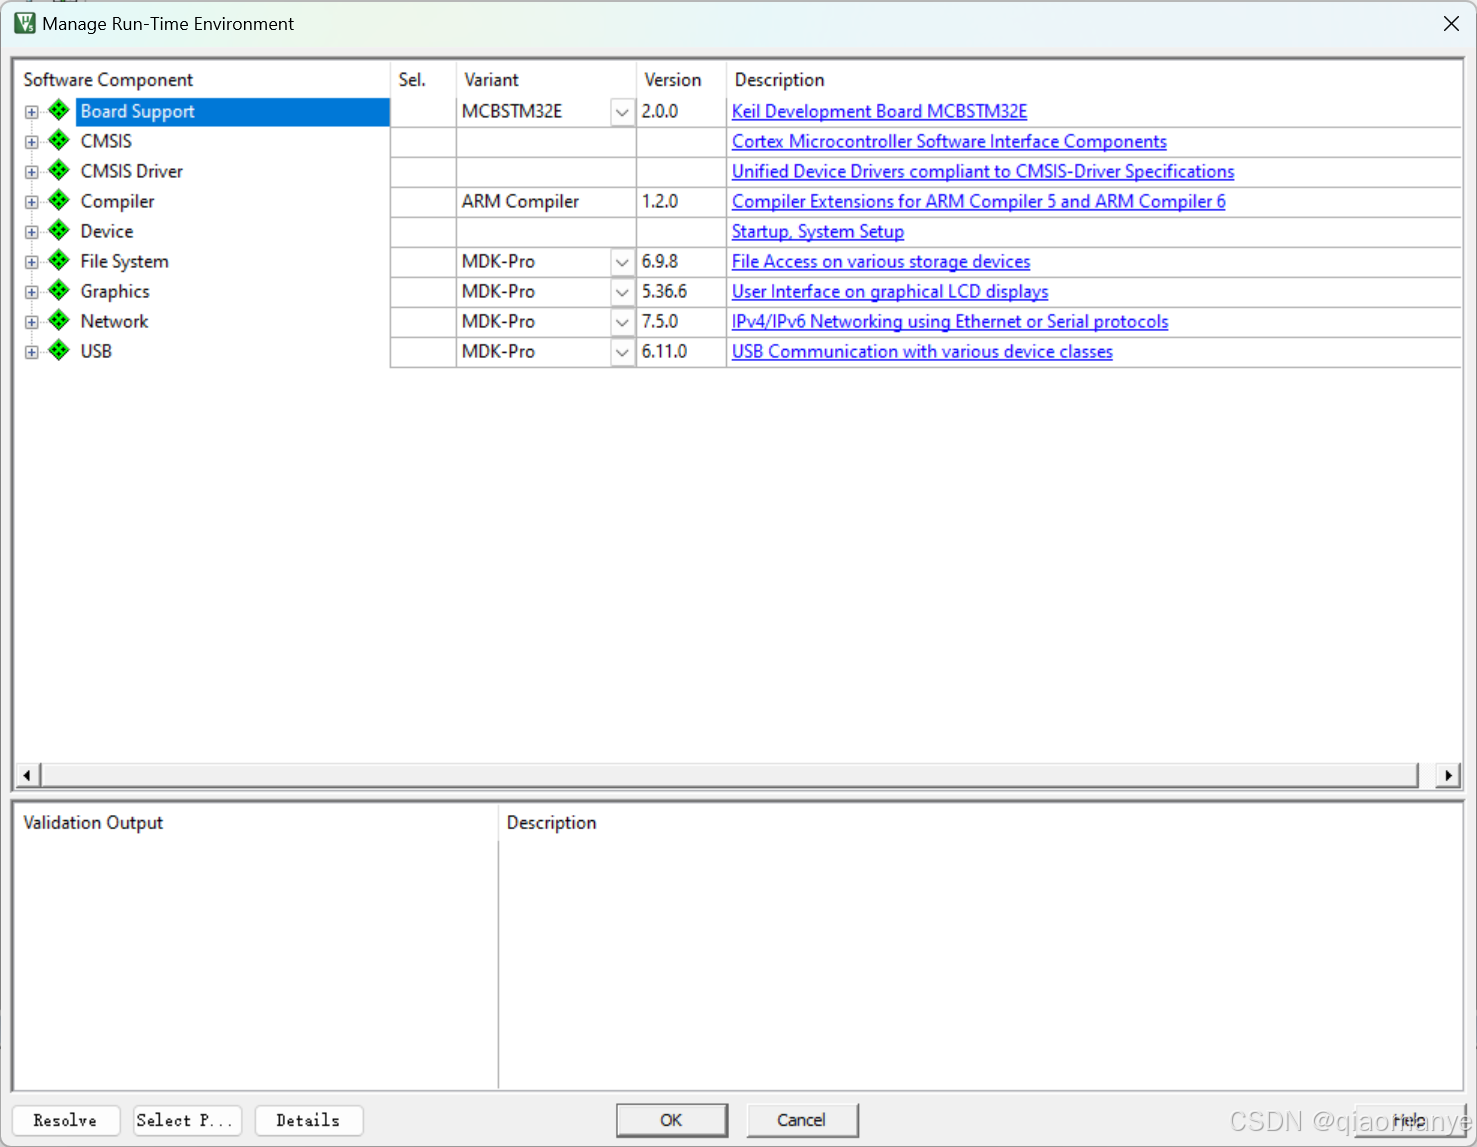The image size is (1477, 1147).
Task: Open User Interface on graphical LCD displays link
Action: point(890,291)
